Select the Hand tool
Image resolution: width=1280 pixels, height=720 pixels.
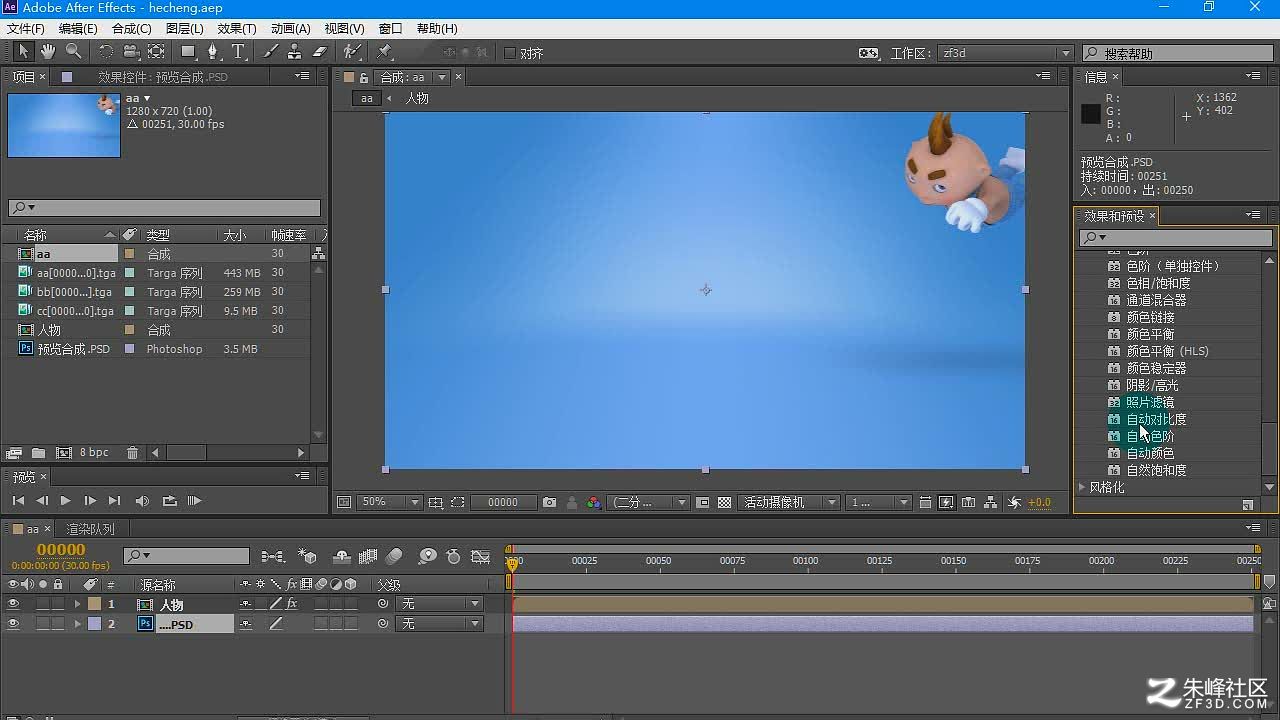48,52
